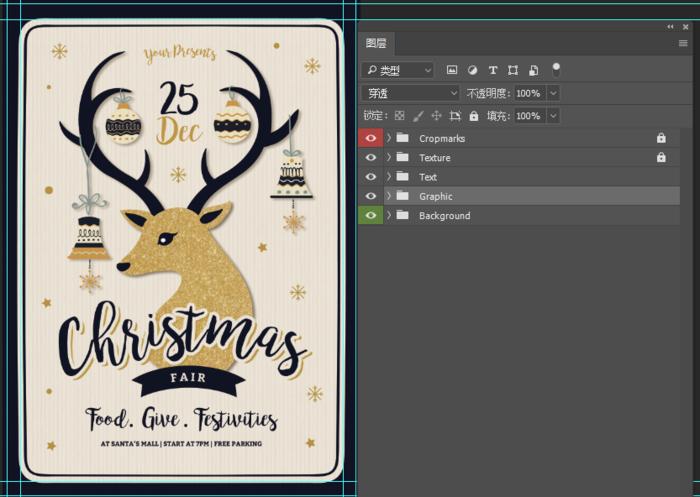
Task: Filter layers by type (T) icon
Action: coord(492,70)
